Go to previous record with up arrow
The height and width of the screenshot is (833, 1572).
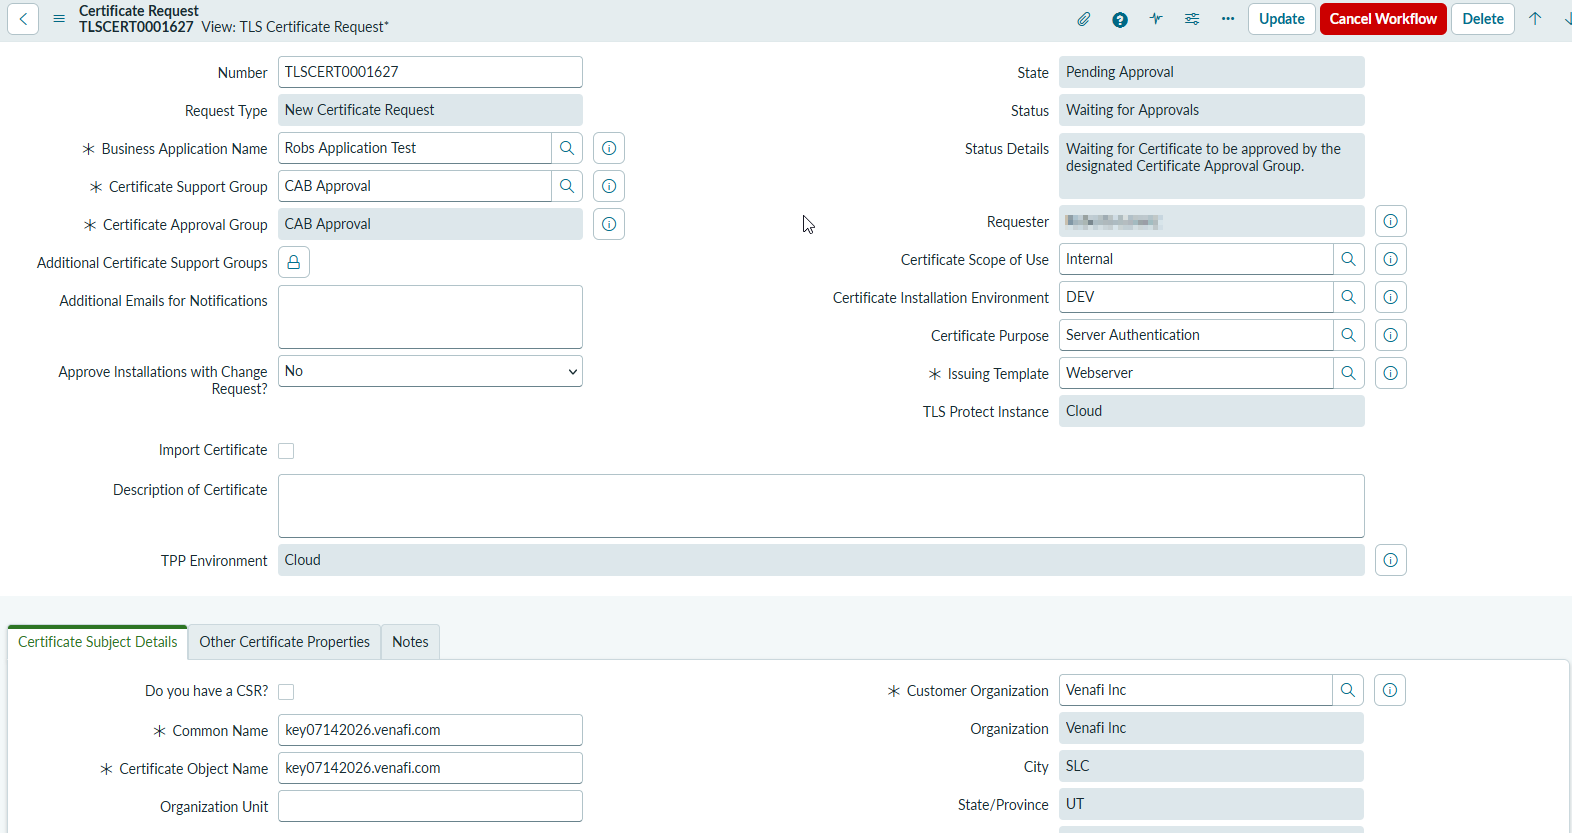coord(1535,19)
